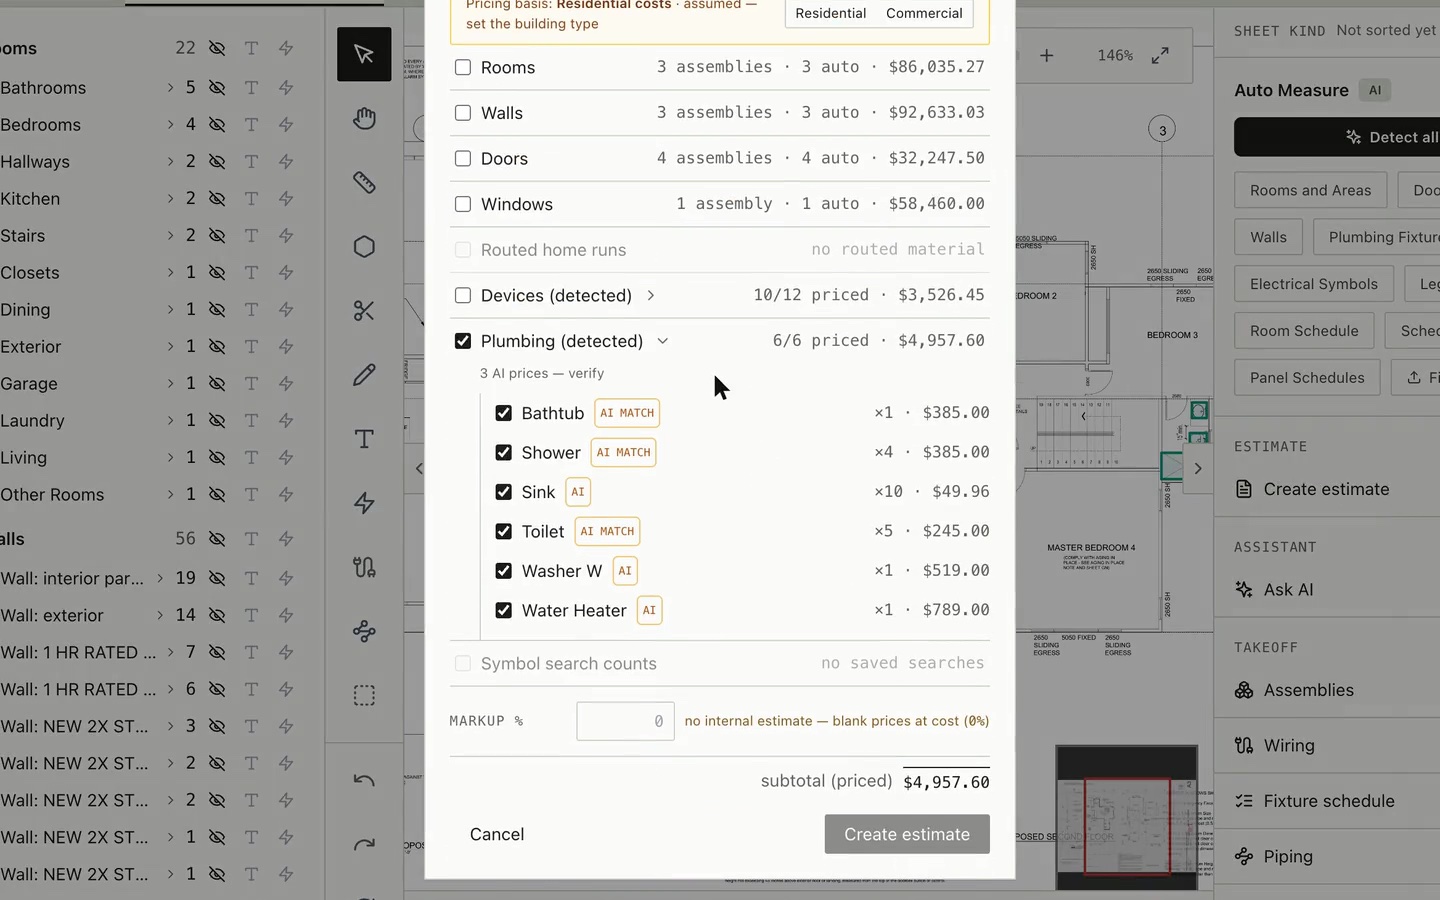1440x900 pixels.
Task: Uncheck the Water Heater item
Action: [x=504, y=610]
